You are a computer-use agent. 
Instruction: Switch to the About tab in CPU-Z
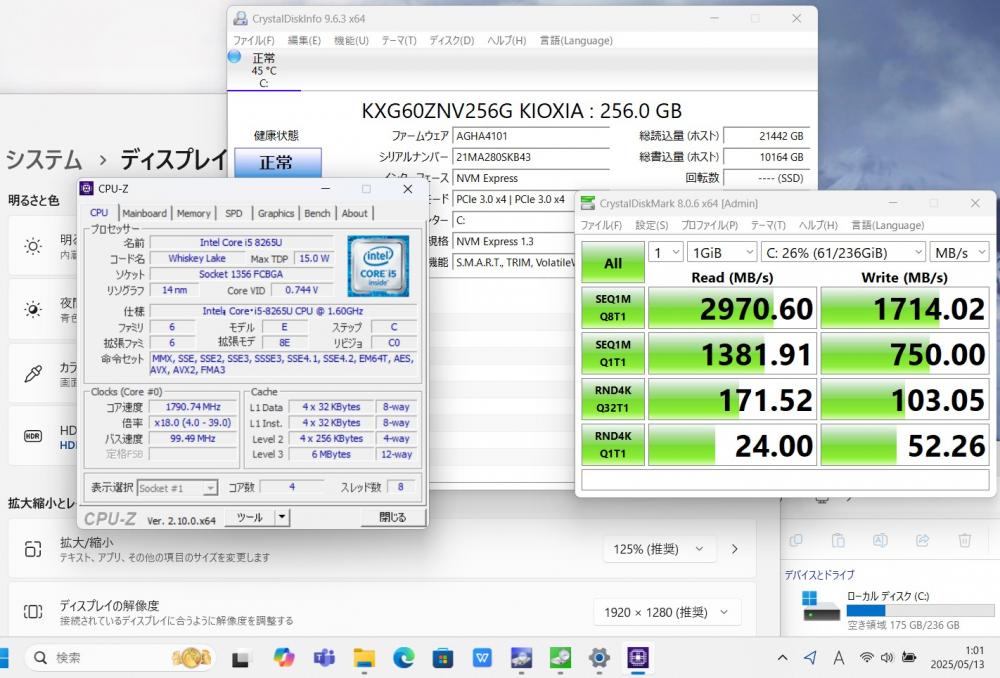pos(354,213)
